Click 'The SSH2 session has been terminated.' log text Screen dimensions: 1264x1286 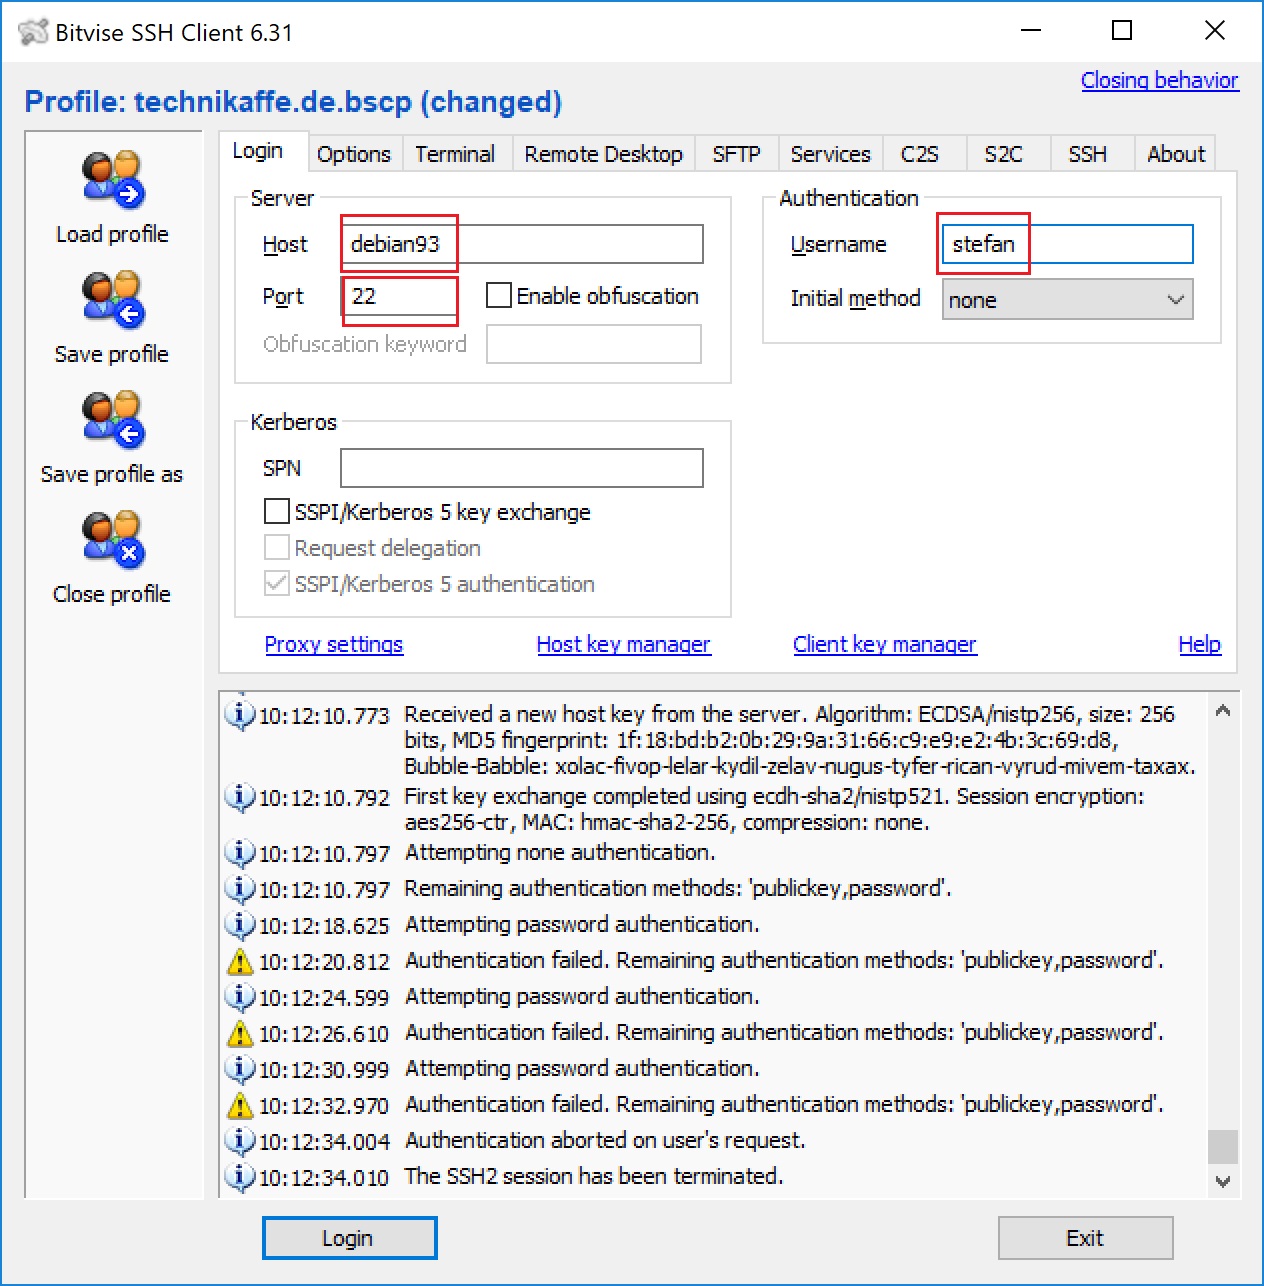[x=594, y=1176]
